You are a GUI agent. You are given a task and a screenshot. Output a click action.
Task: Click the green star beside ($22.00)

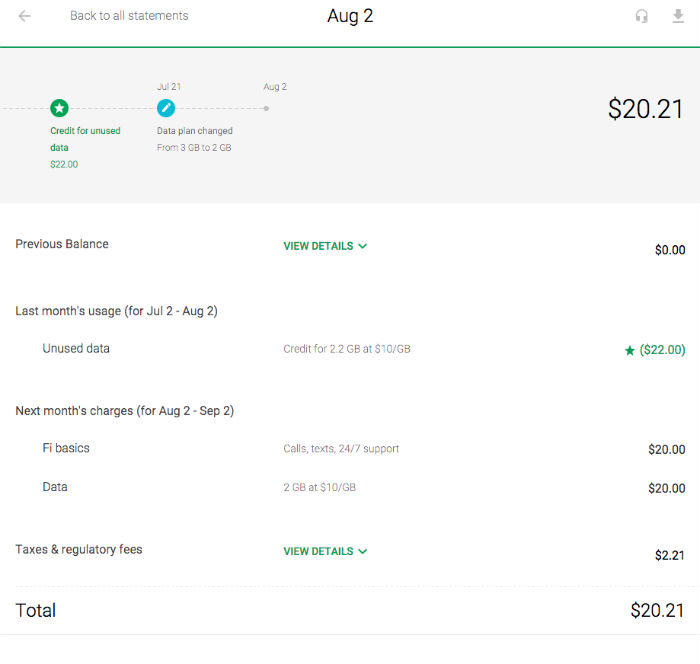[x=629, y=350]
